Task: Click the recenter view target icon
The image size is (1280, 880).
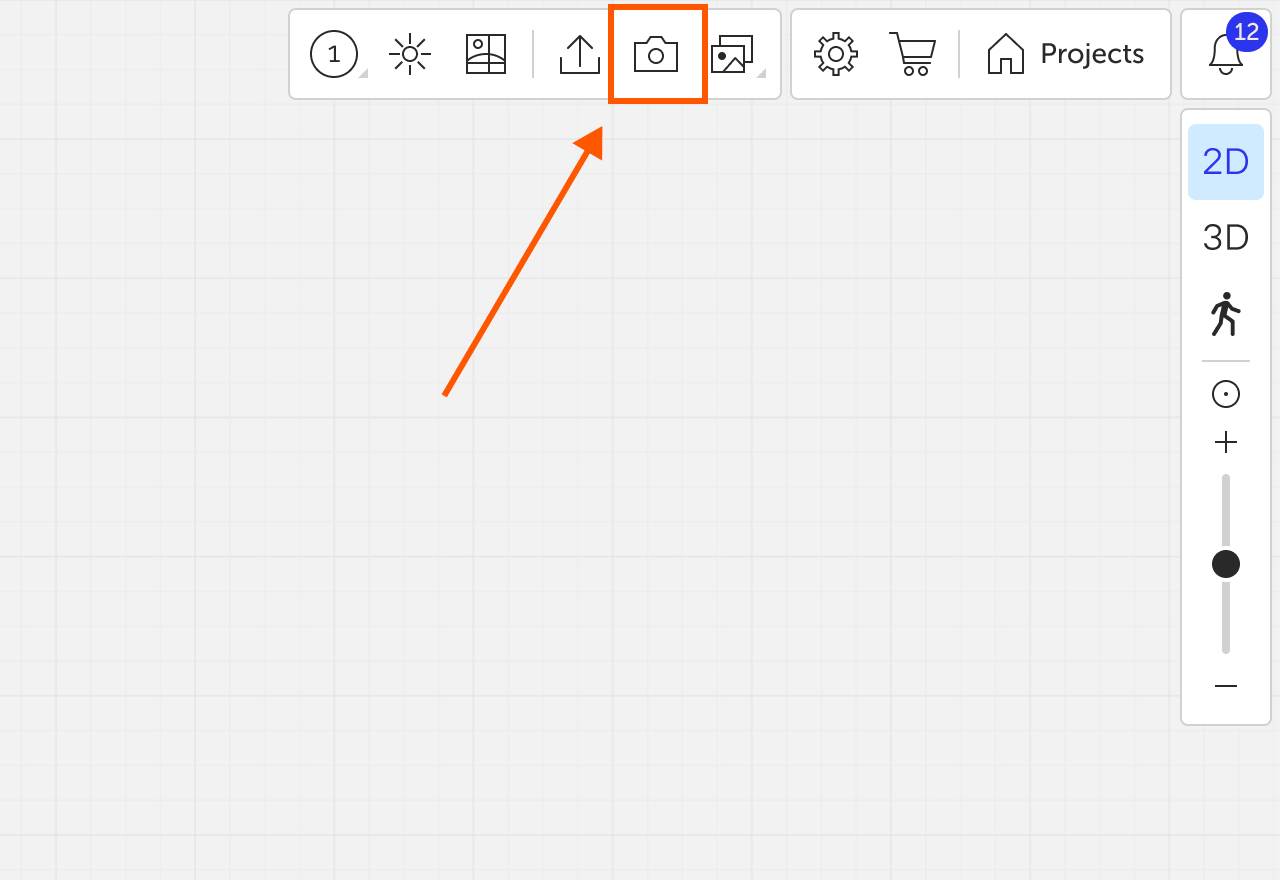Action: tap(1226, 394)
